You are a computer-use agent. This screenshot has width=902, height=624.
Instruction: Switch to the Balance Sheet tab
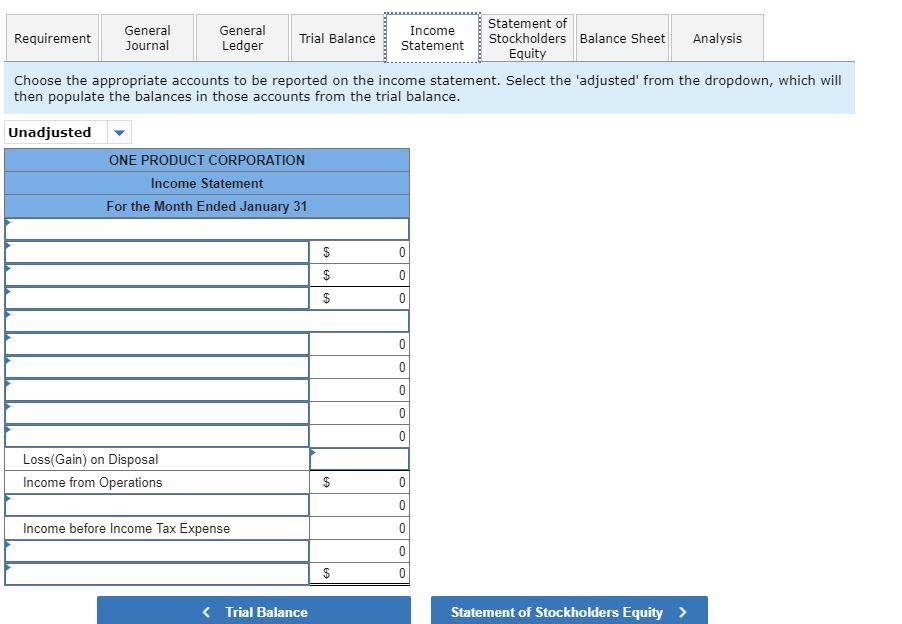[x=622, y=38]
